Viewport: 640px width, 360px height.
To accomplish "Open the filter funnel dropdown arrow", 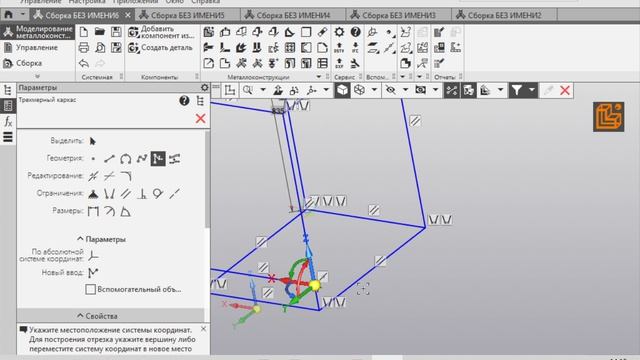I will coord(532,90).
